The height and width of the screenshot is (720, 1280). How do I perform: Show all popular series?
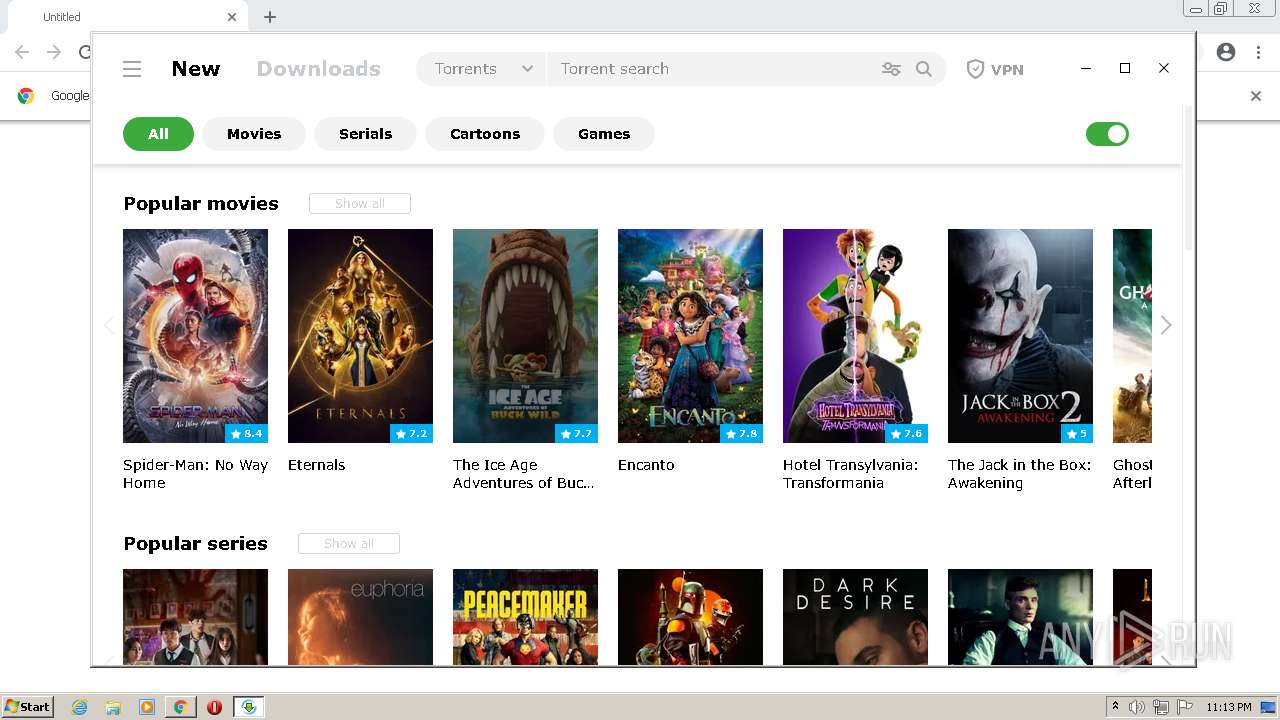(x=349, y=543)
